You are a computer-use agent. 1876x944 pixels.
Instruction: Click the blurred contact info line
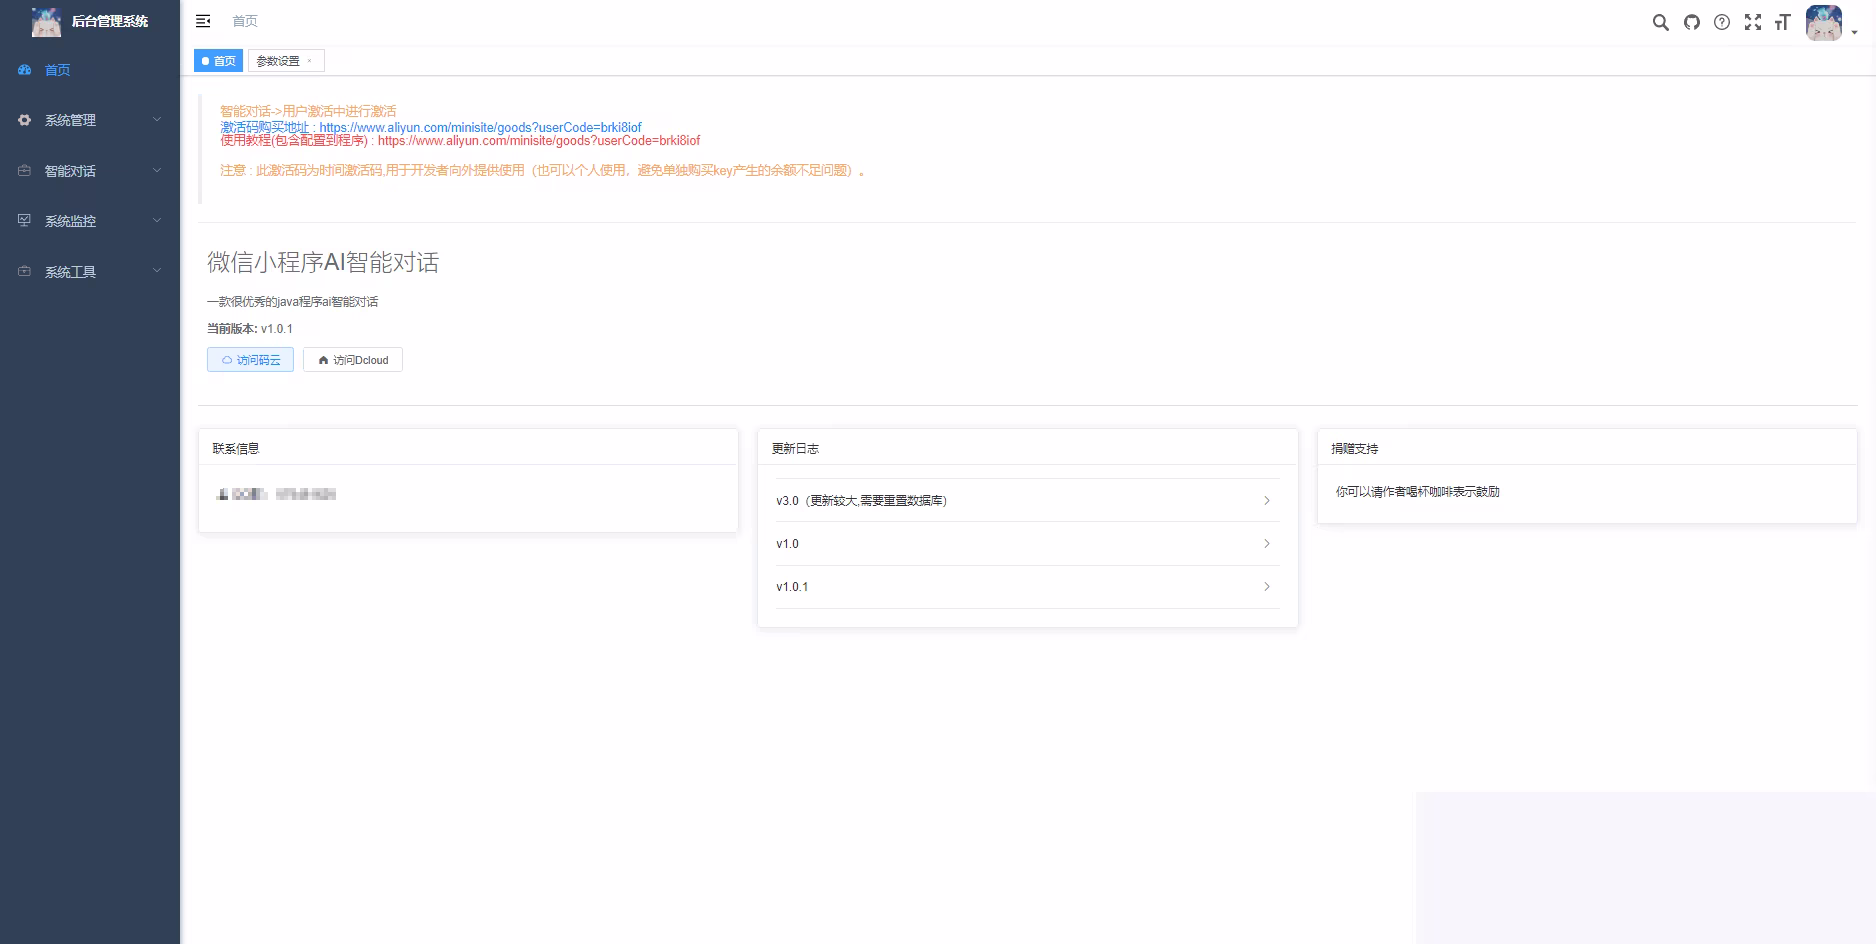point(276,494)
